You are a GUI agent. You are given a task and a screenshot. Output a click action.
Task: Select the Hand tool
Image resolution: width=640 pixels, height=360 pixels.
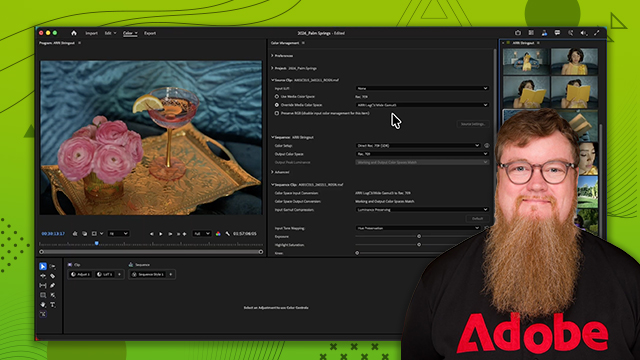43,304
